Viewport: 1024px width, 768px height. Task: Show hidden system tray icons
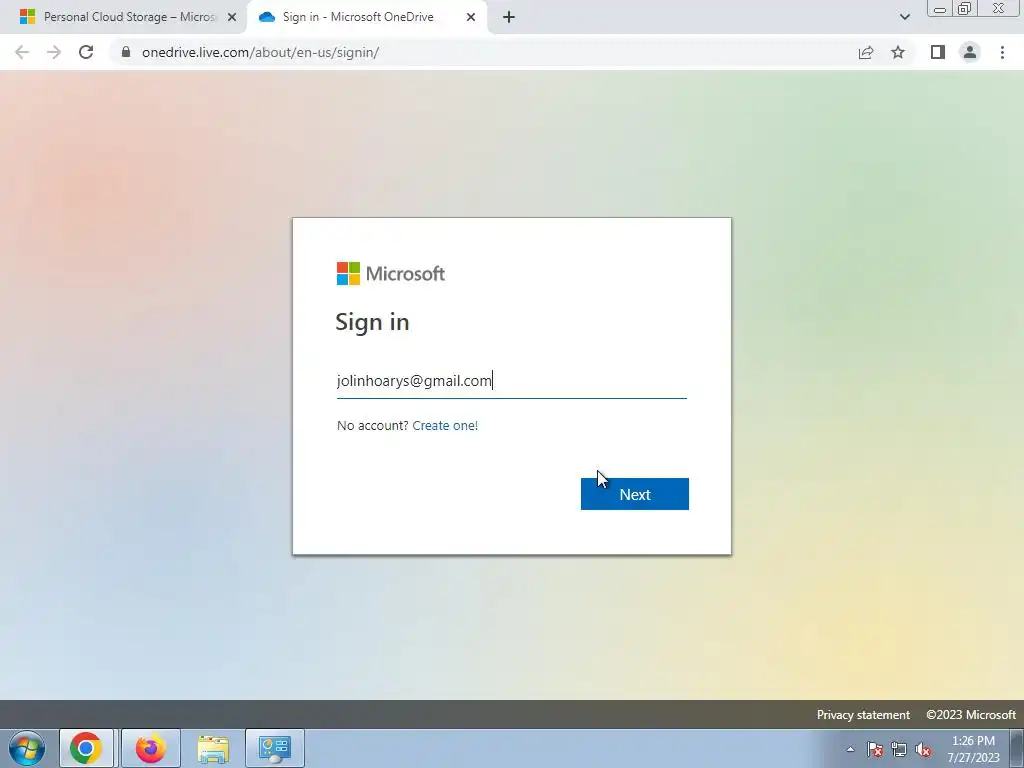850,749
